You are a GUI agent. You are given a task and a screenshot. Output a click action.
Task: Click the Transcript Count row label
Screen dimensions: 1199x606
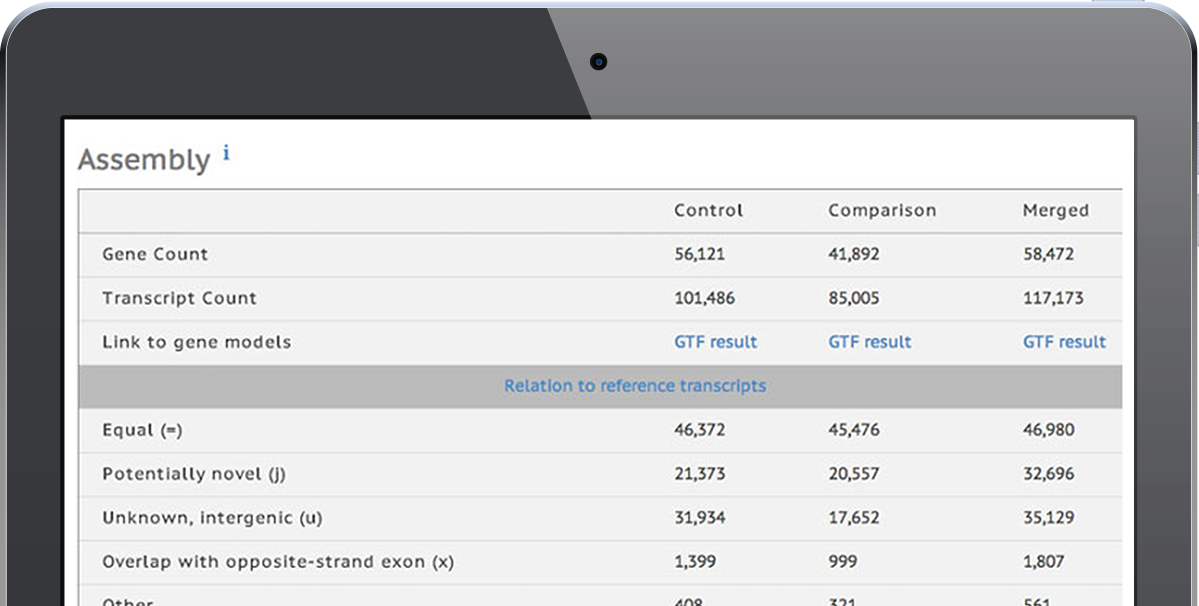[x=179, y=298]
